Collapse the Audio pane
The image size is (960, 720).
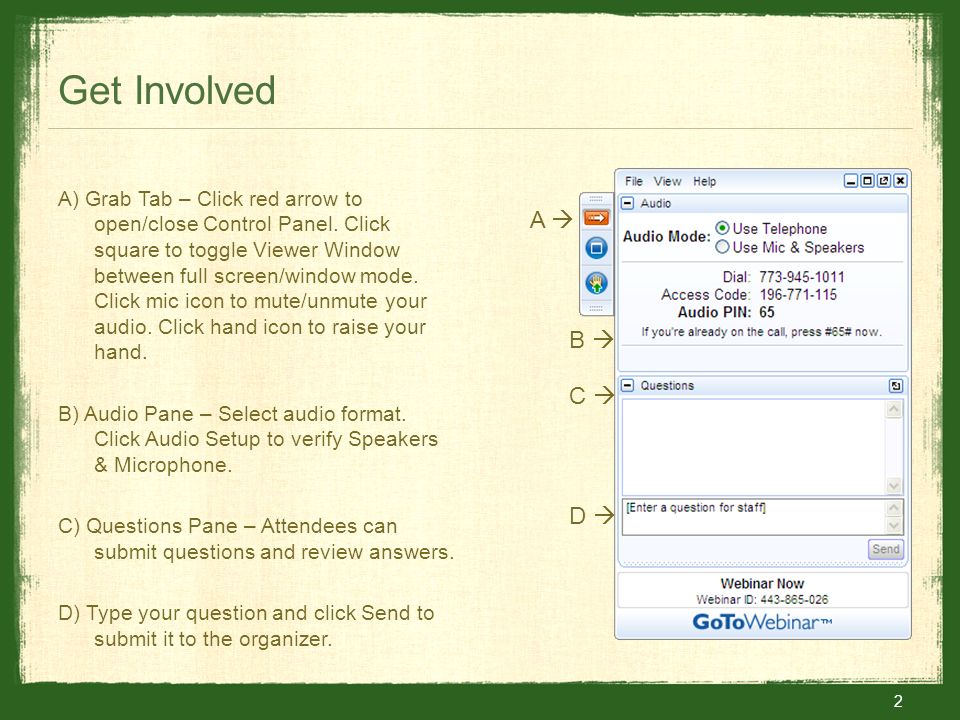(628, 203)
